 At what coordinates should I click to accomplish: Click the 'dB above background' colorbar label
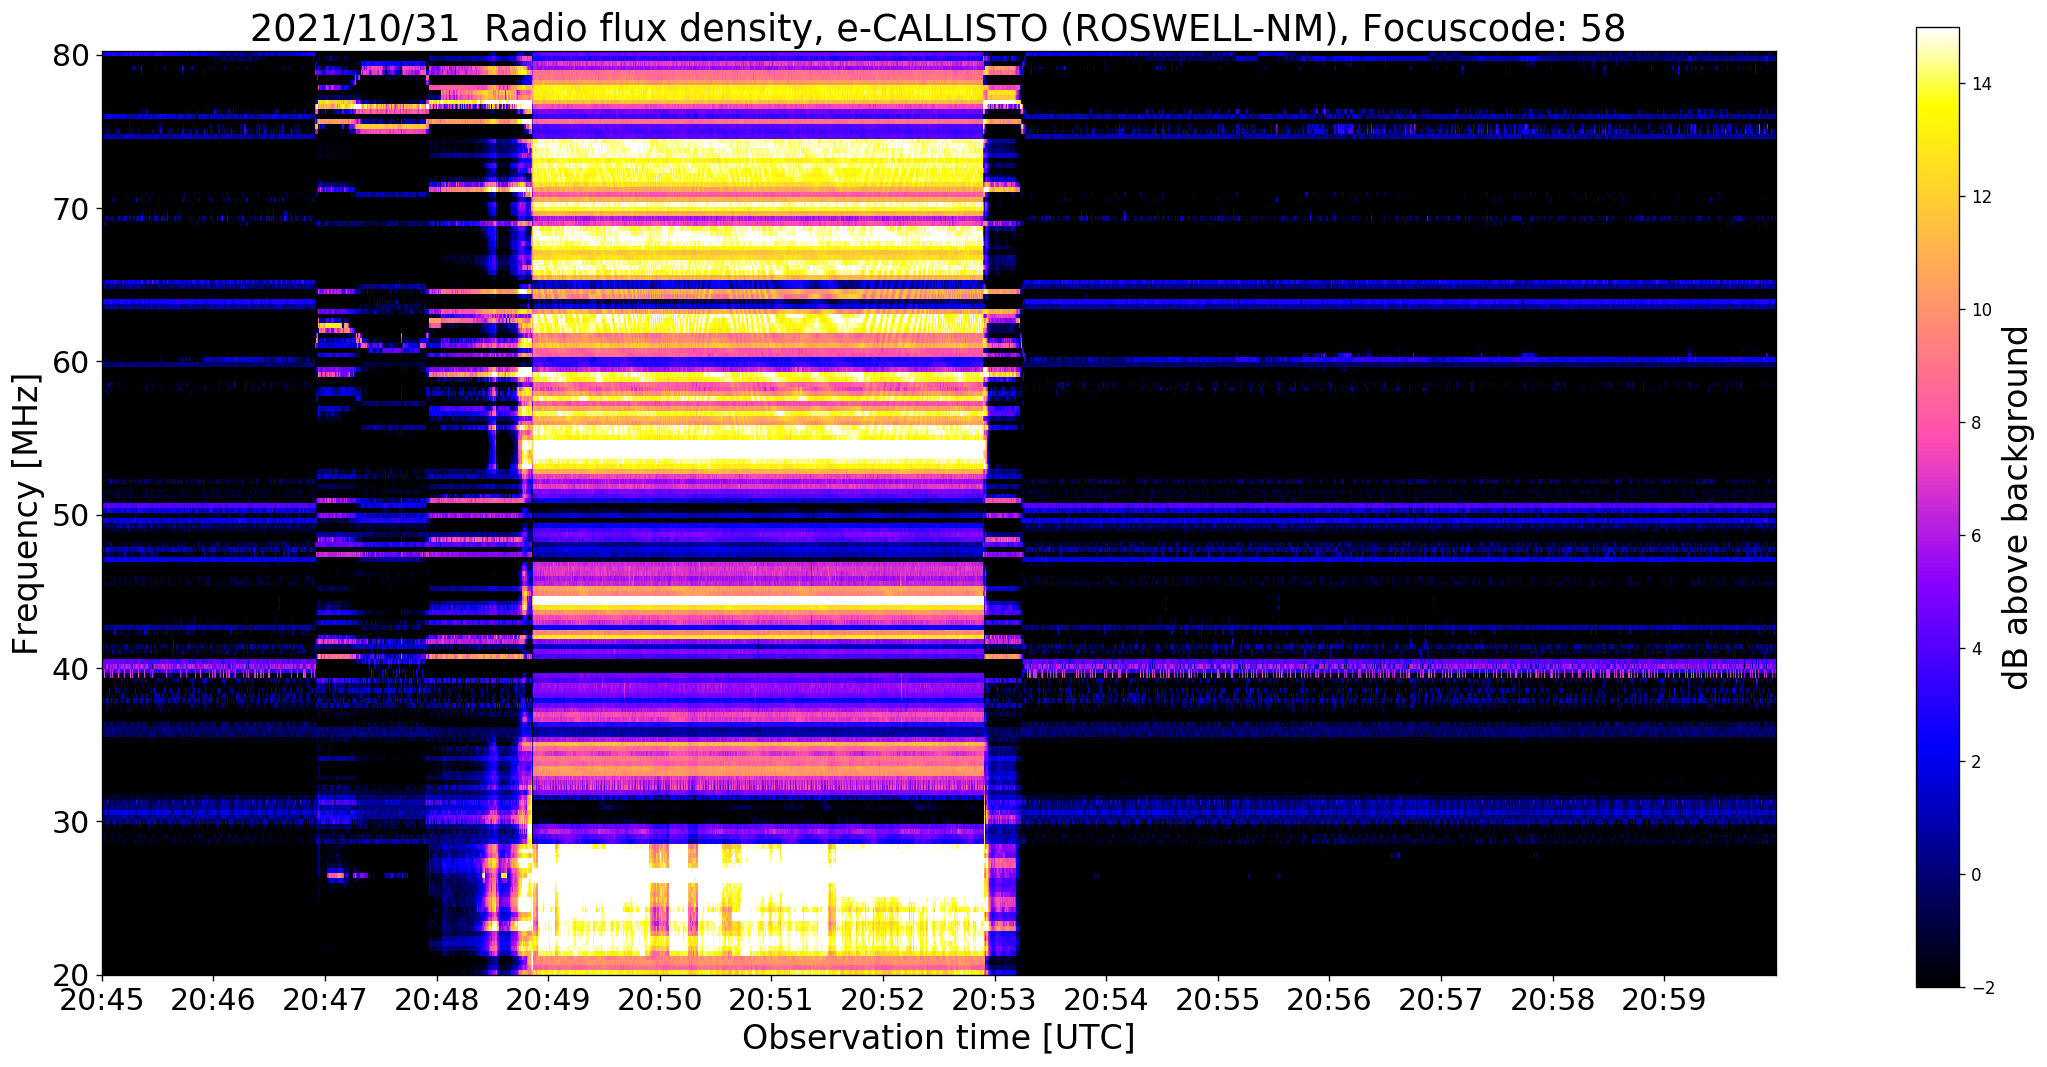coord(2017,508)
